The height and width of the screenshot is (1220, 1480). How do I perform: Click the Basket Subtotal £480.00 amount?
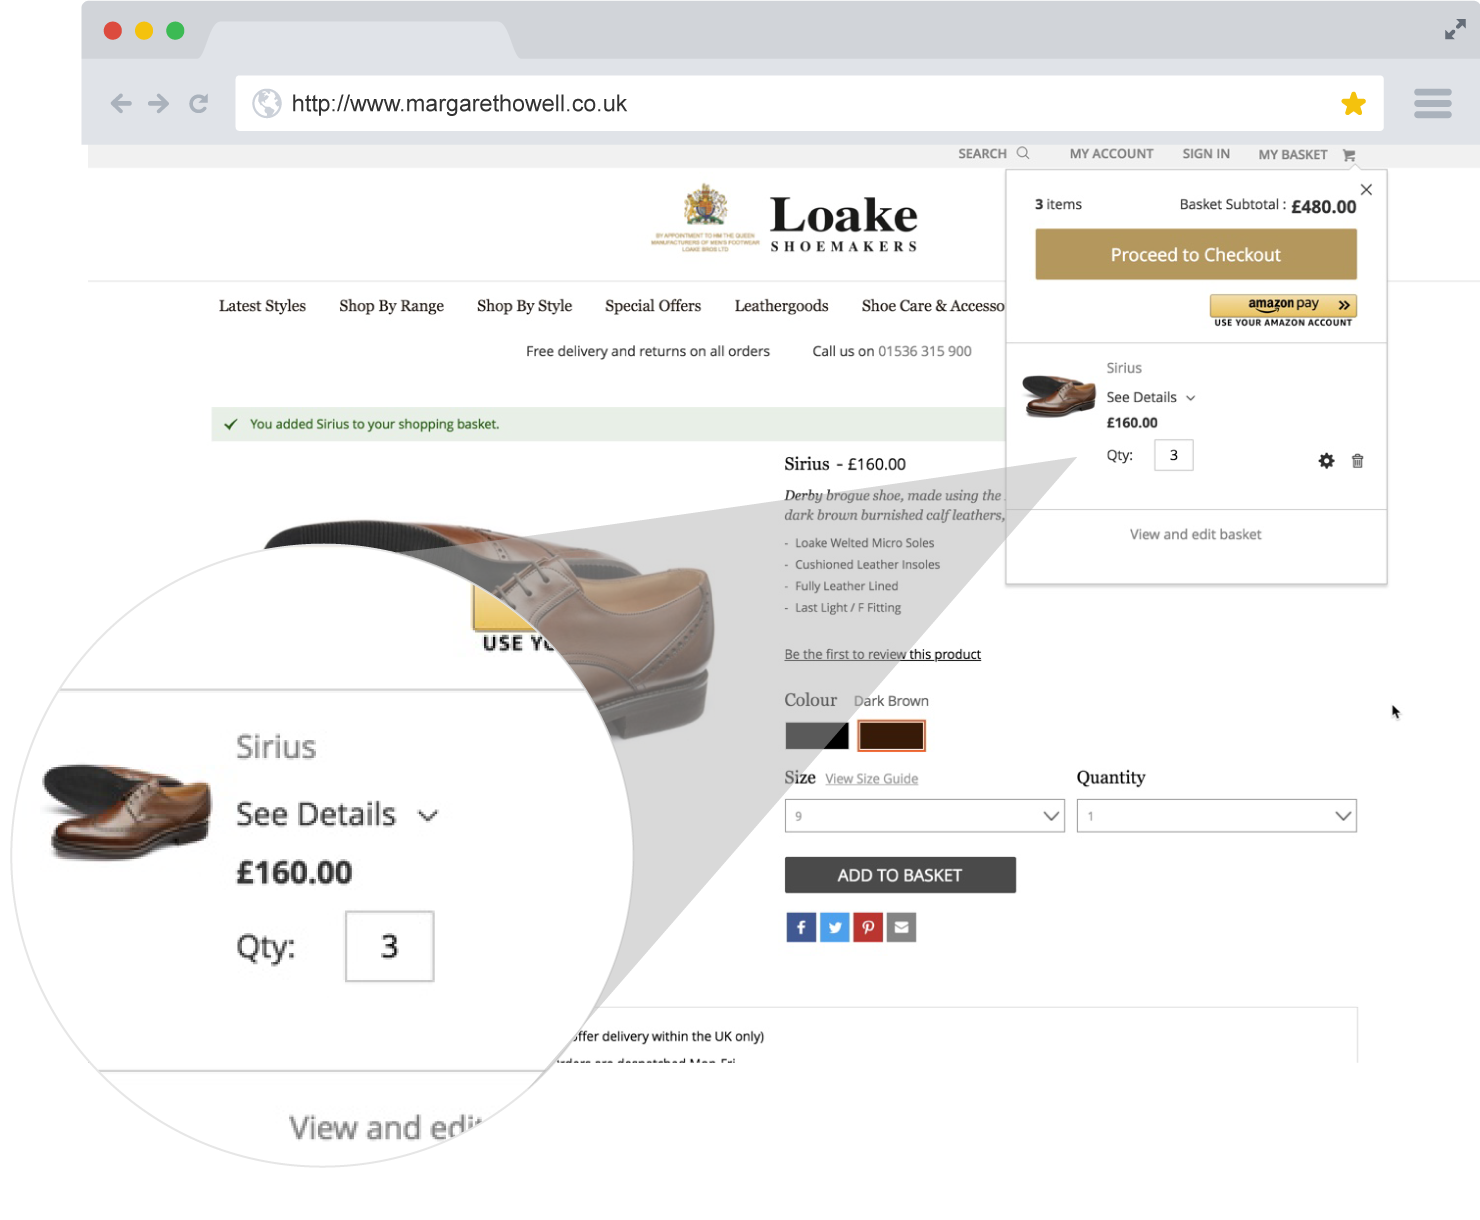click(x=1323, y=207)
